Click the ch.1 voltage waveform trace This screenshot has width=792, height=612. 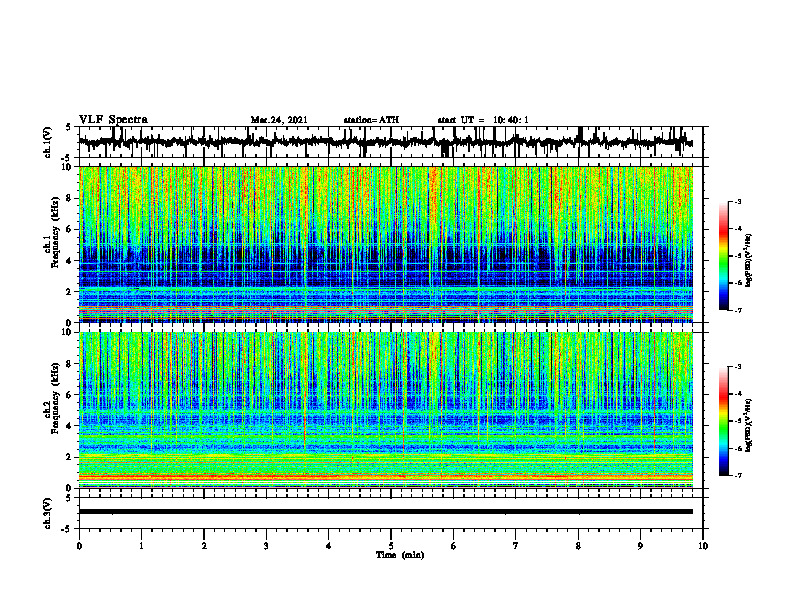[386, 142]
